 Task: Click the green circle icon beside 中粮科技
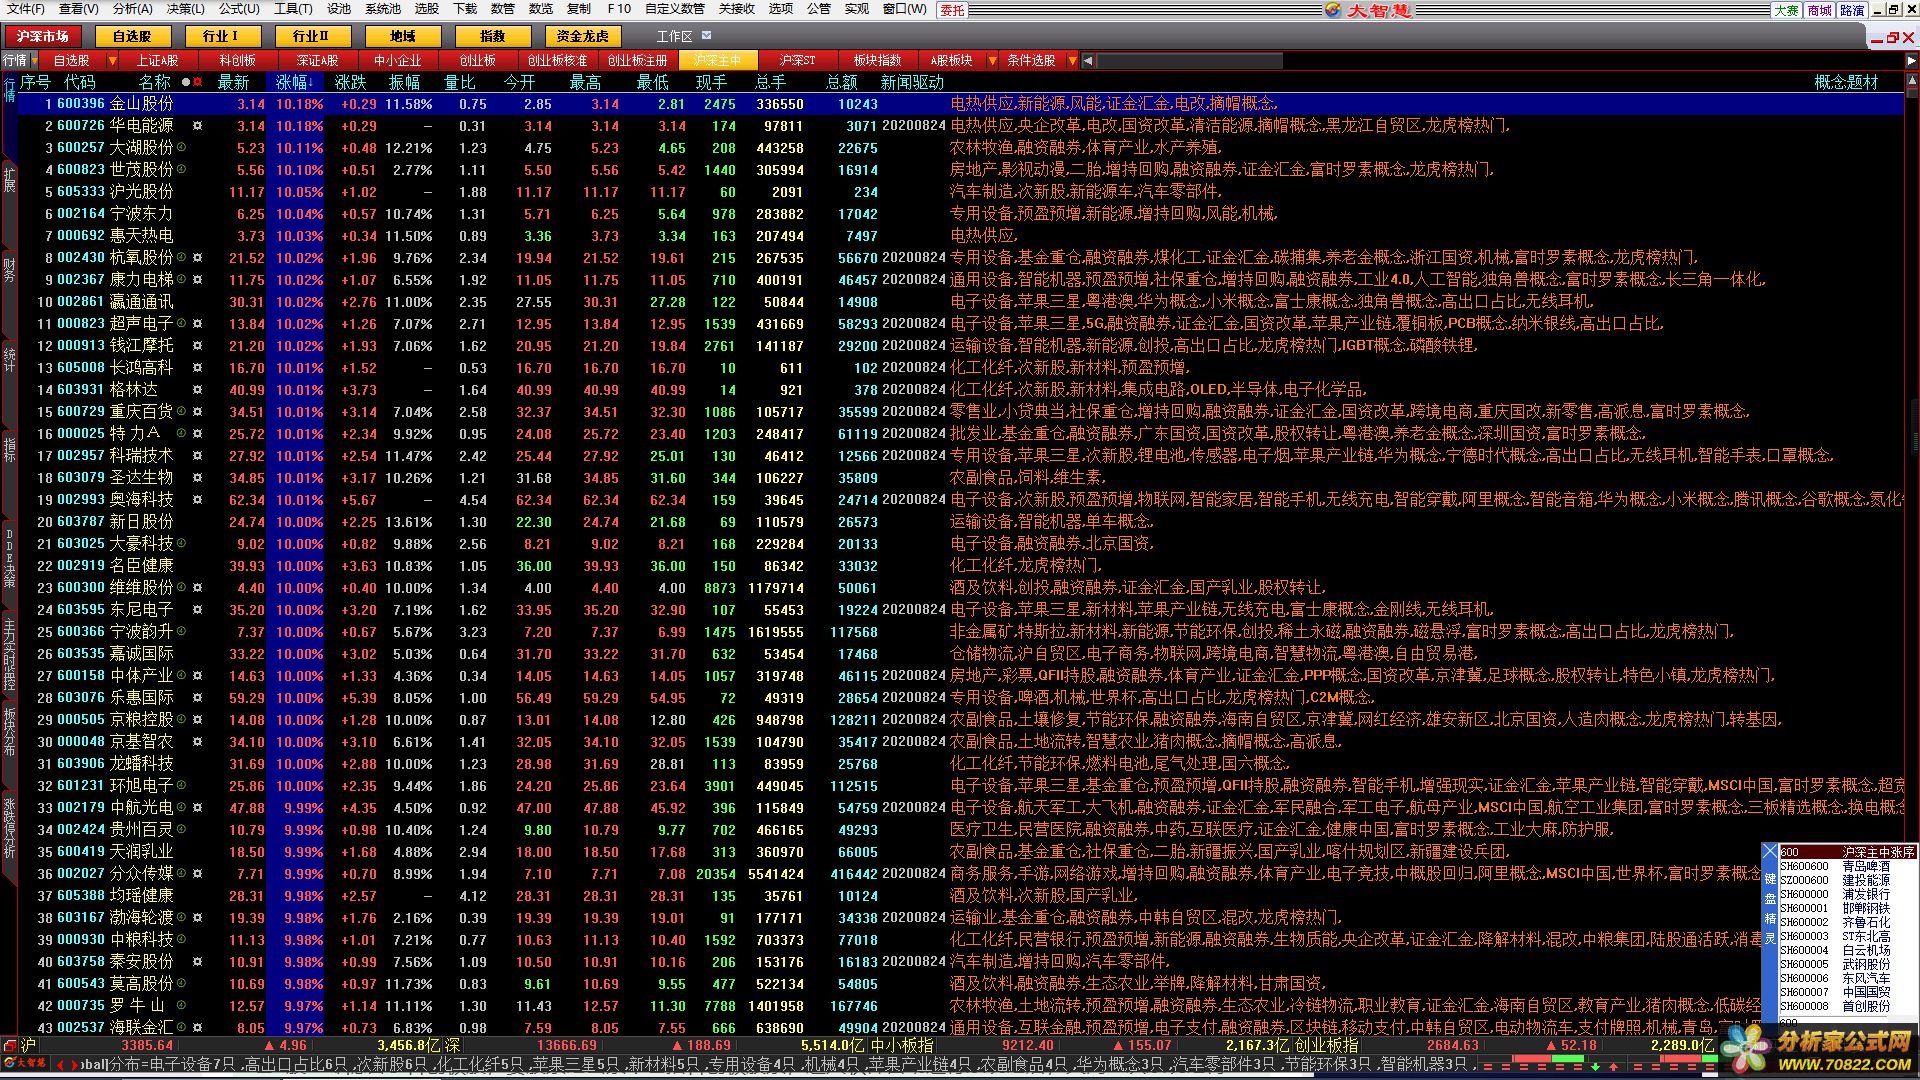point(182,939)
